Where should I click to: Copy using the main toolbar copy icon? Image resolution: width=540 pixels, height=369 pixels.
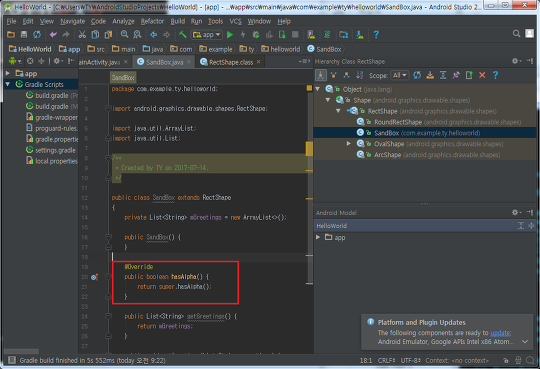pos(95,34)
